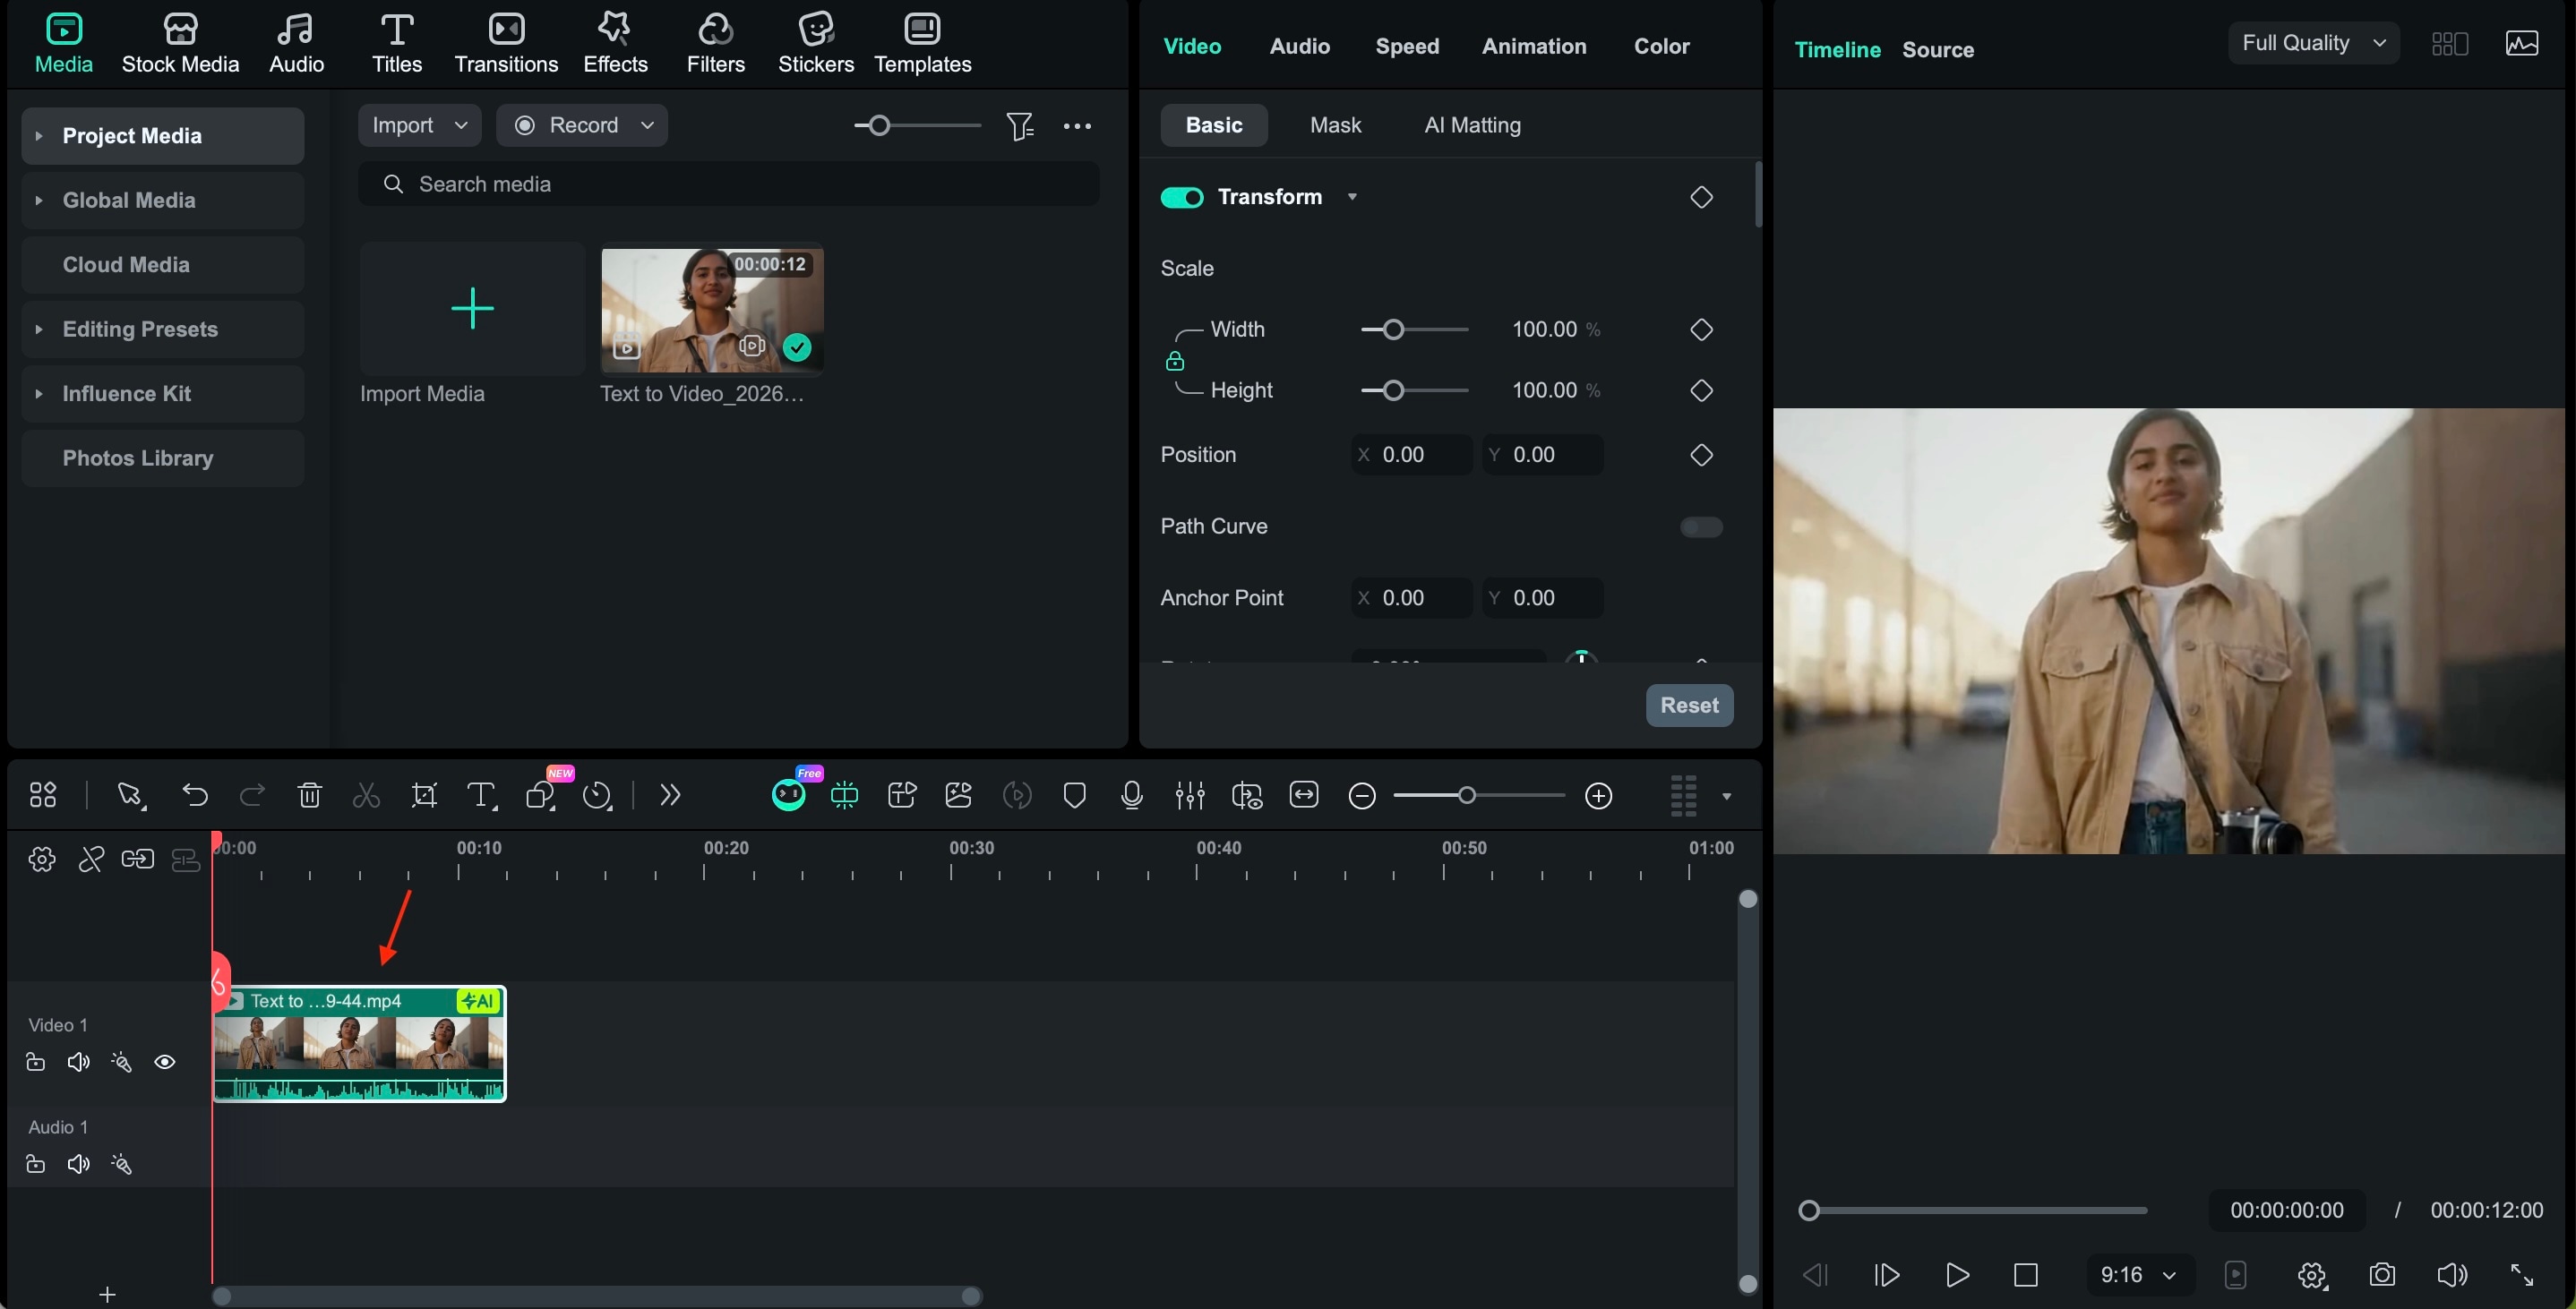The height and width of the screenshot is (1309, 2576).
Task: Open the Crop tool
Action: pos(424,795)
